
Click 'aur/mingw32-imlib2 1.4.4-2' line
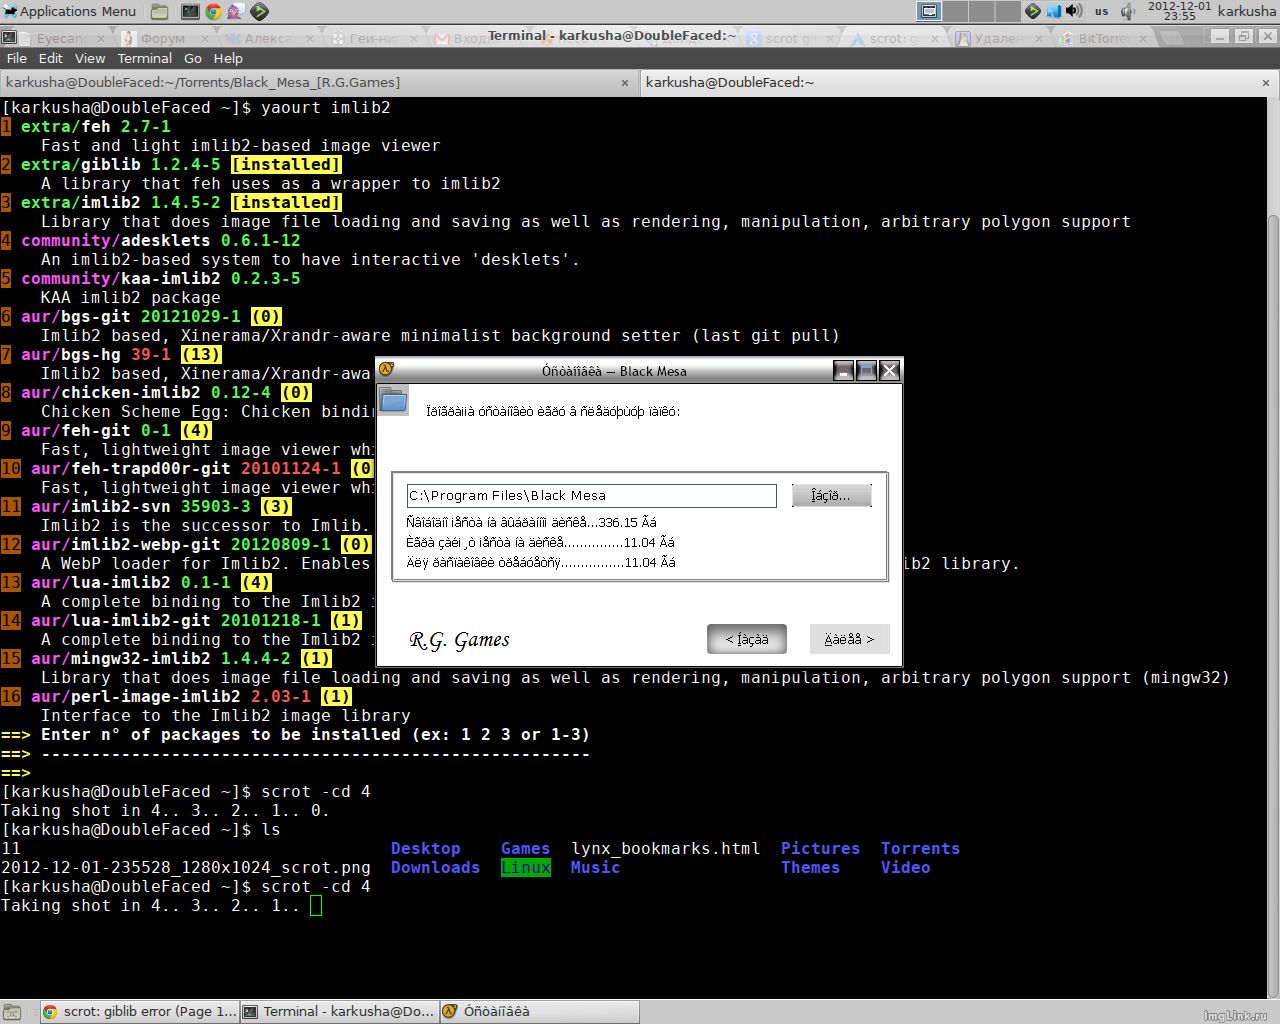click(181, 658)
